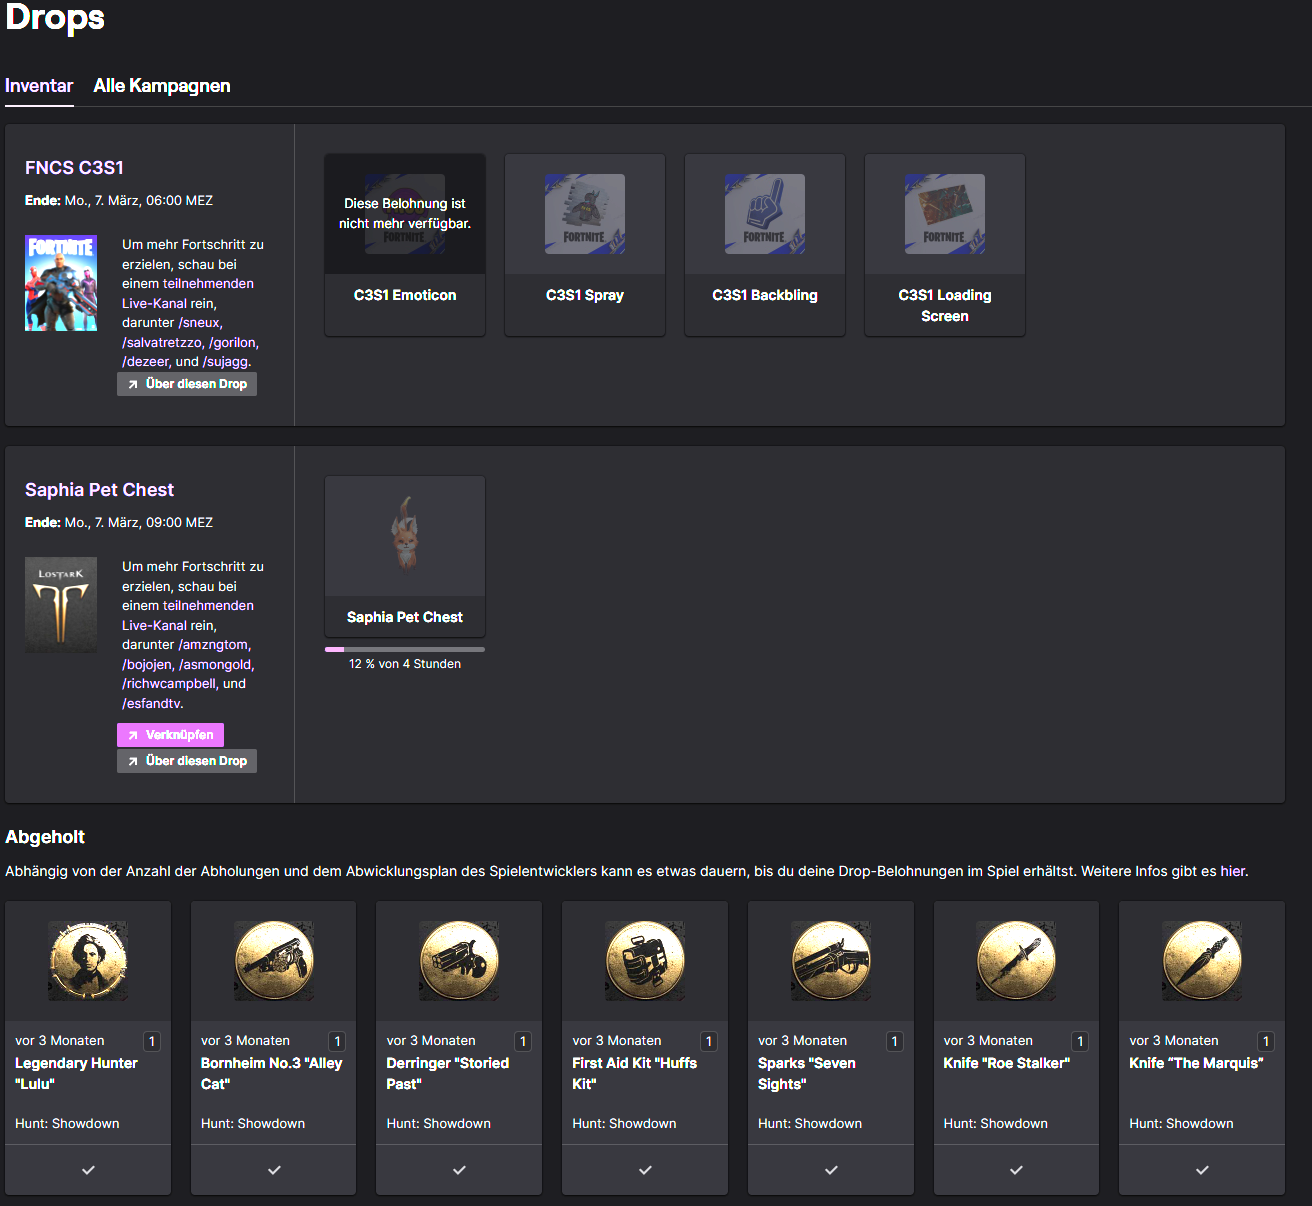Click the pink Verknüpfen button
The image size is (1312, 1206).
(171, 735)
